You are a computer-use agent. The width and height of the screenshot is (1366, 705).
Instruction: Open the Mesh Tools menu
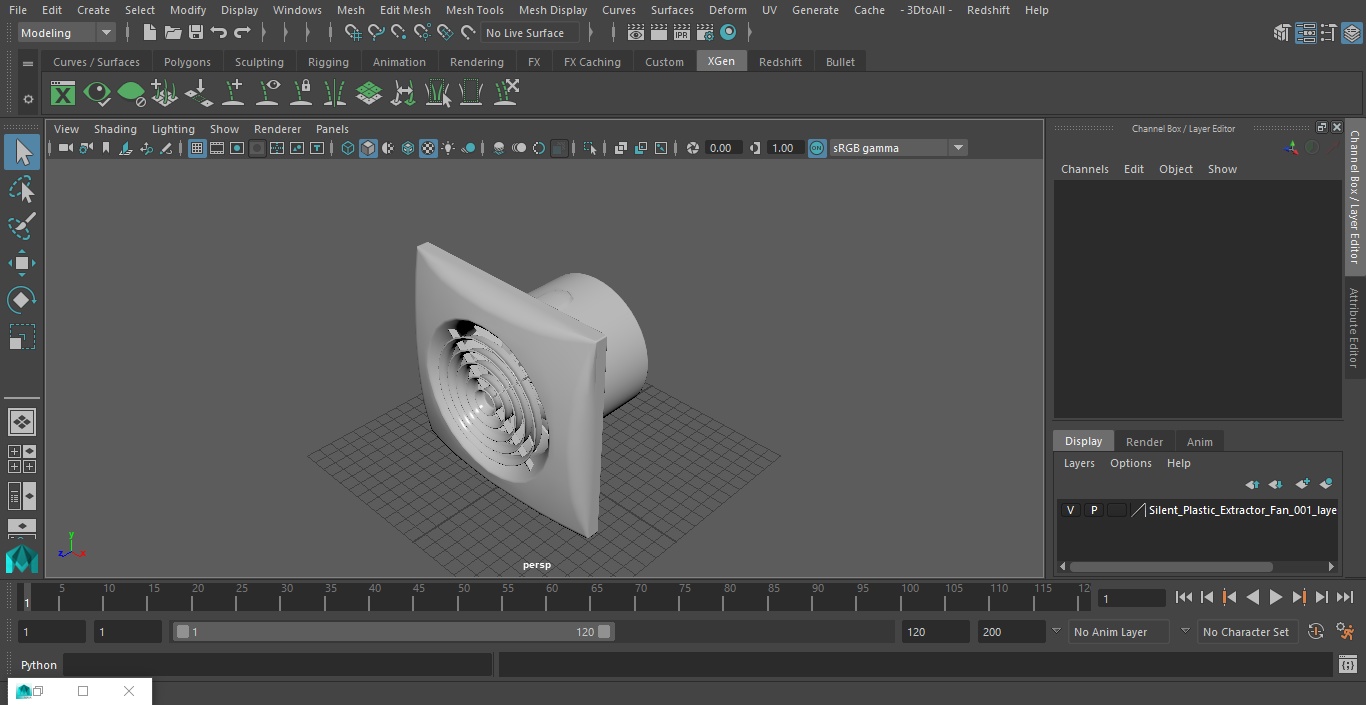point(474,10)
